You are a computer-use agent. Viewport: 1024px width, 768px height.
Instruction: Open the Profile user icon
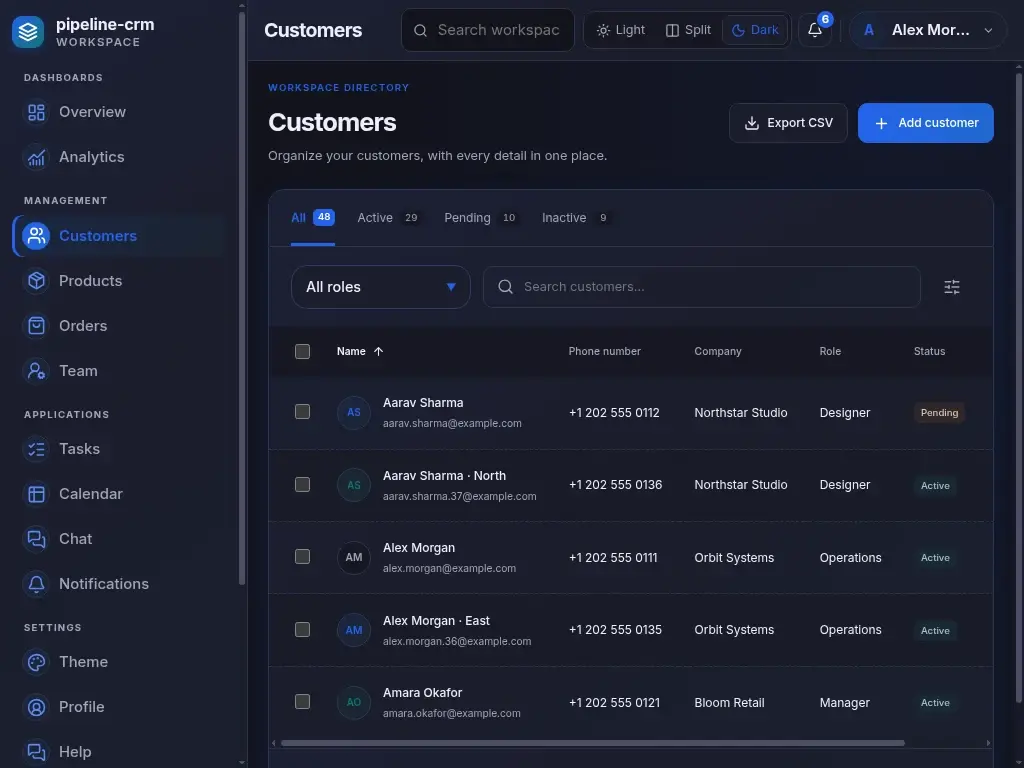click(37, 707)
